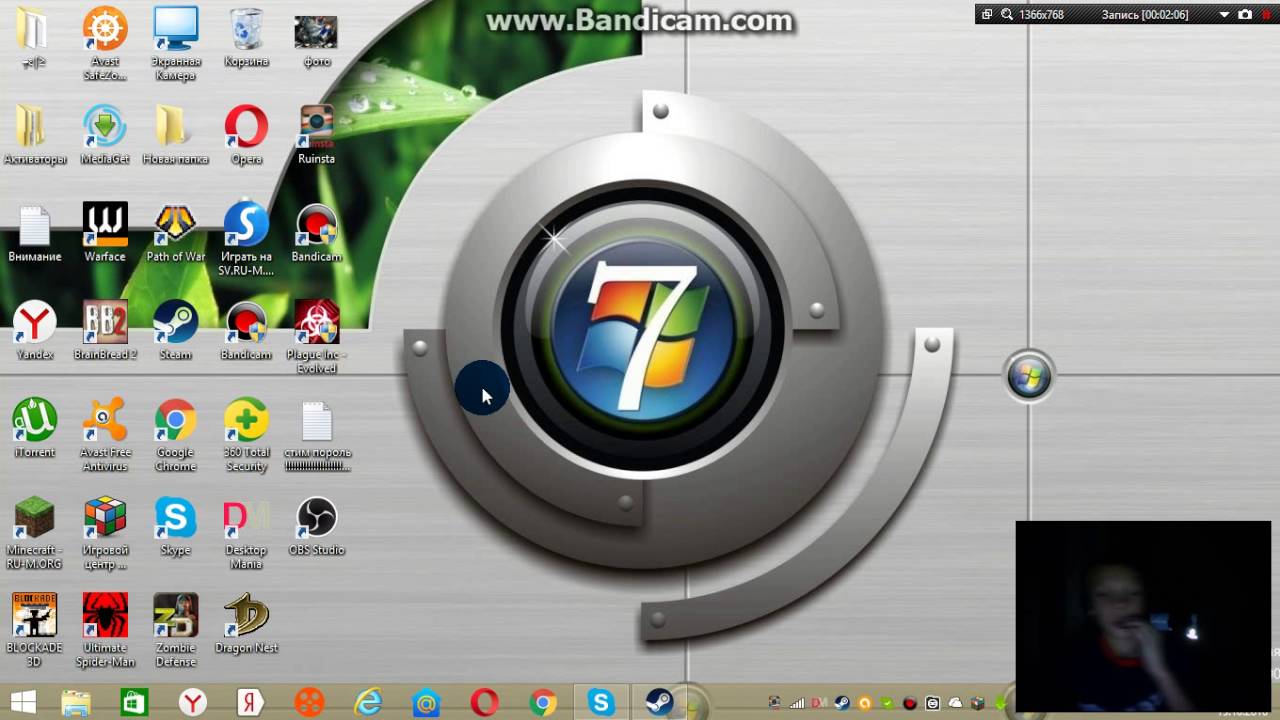Image resolution: width=1280 pixels, height=720 pixels.
Task: Open Opera from the taskbar
Action: point(485,703)
